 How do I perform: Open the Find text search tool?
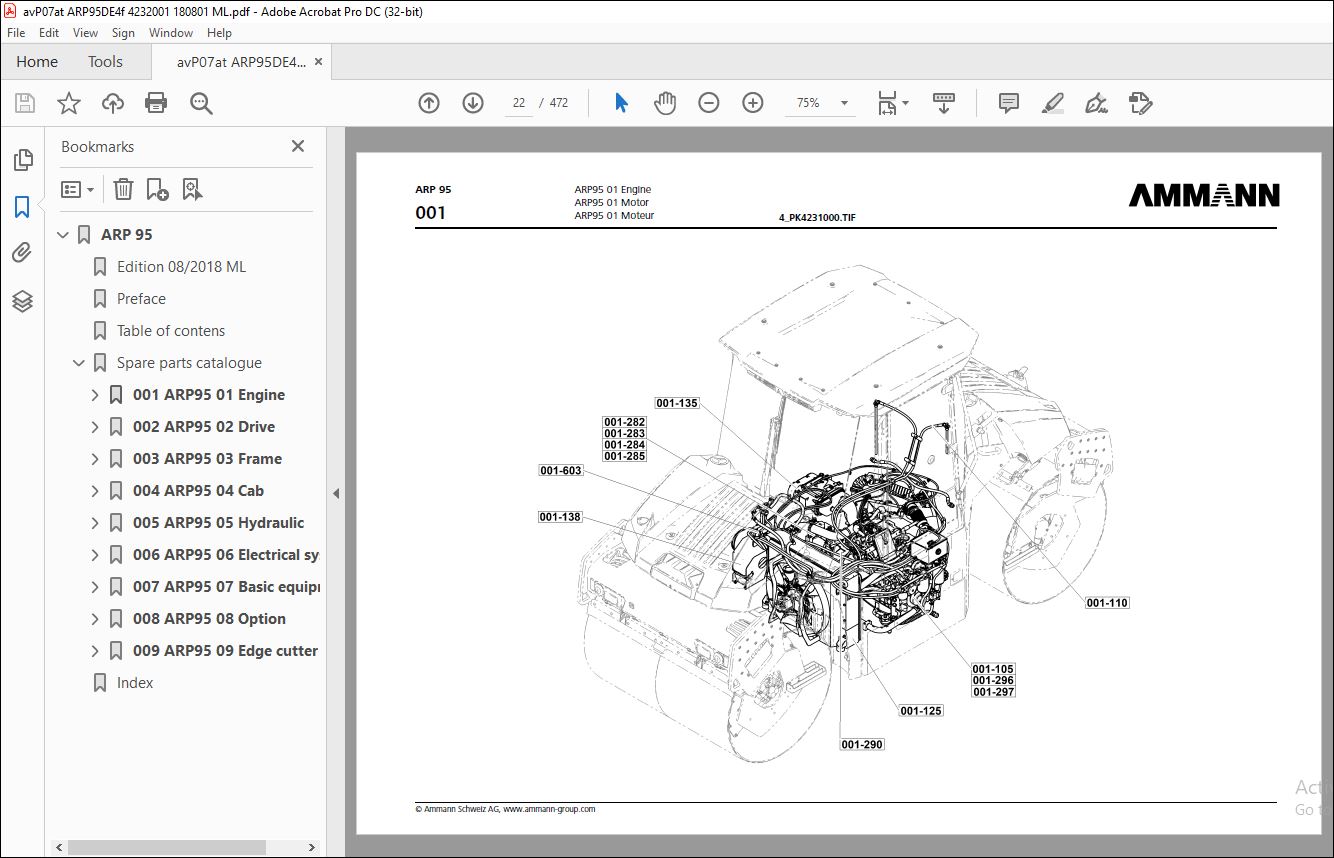coord(201,103)
